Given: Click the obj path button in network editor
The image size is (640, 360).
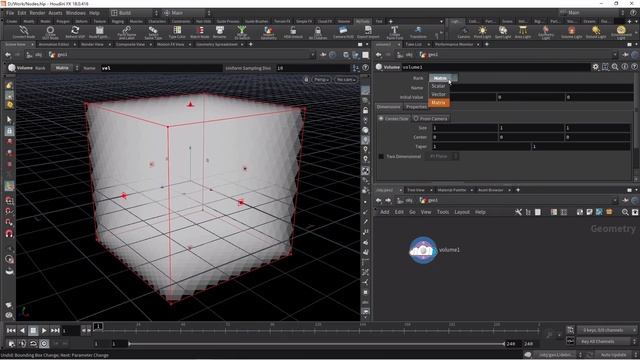Looking at the screenshot, I should tap(404, 200).
